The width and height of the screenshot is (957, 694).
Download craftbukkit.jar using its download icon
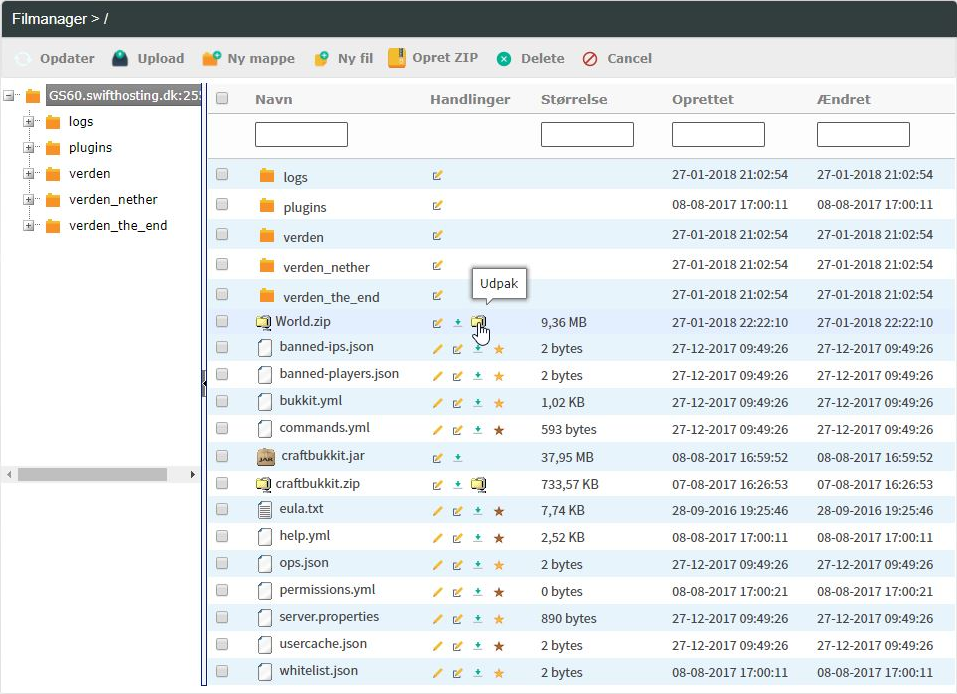[x=458, y=458]
